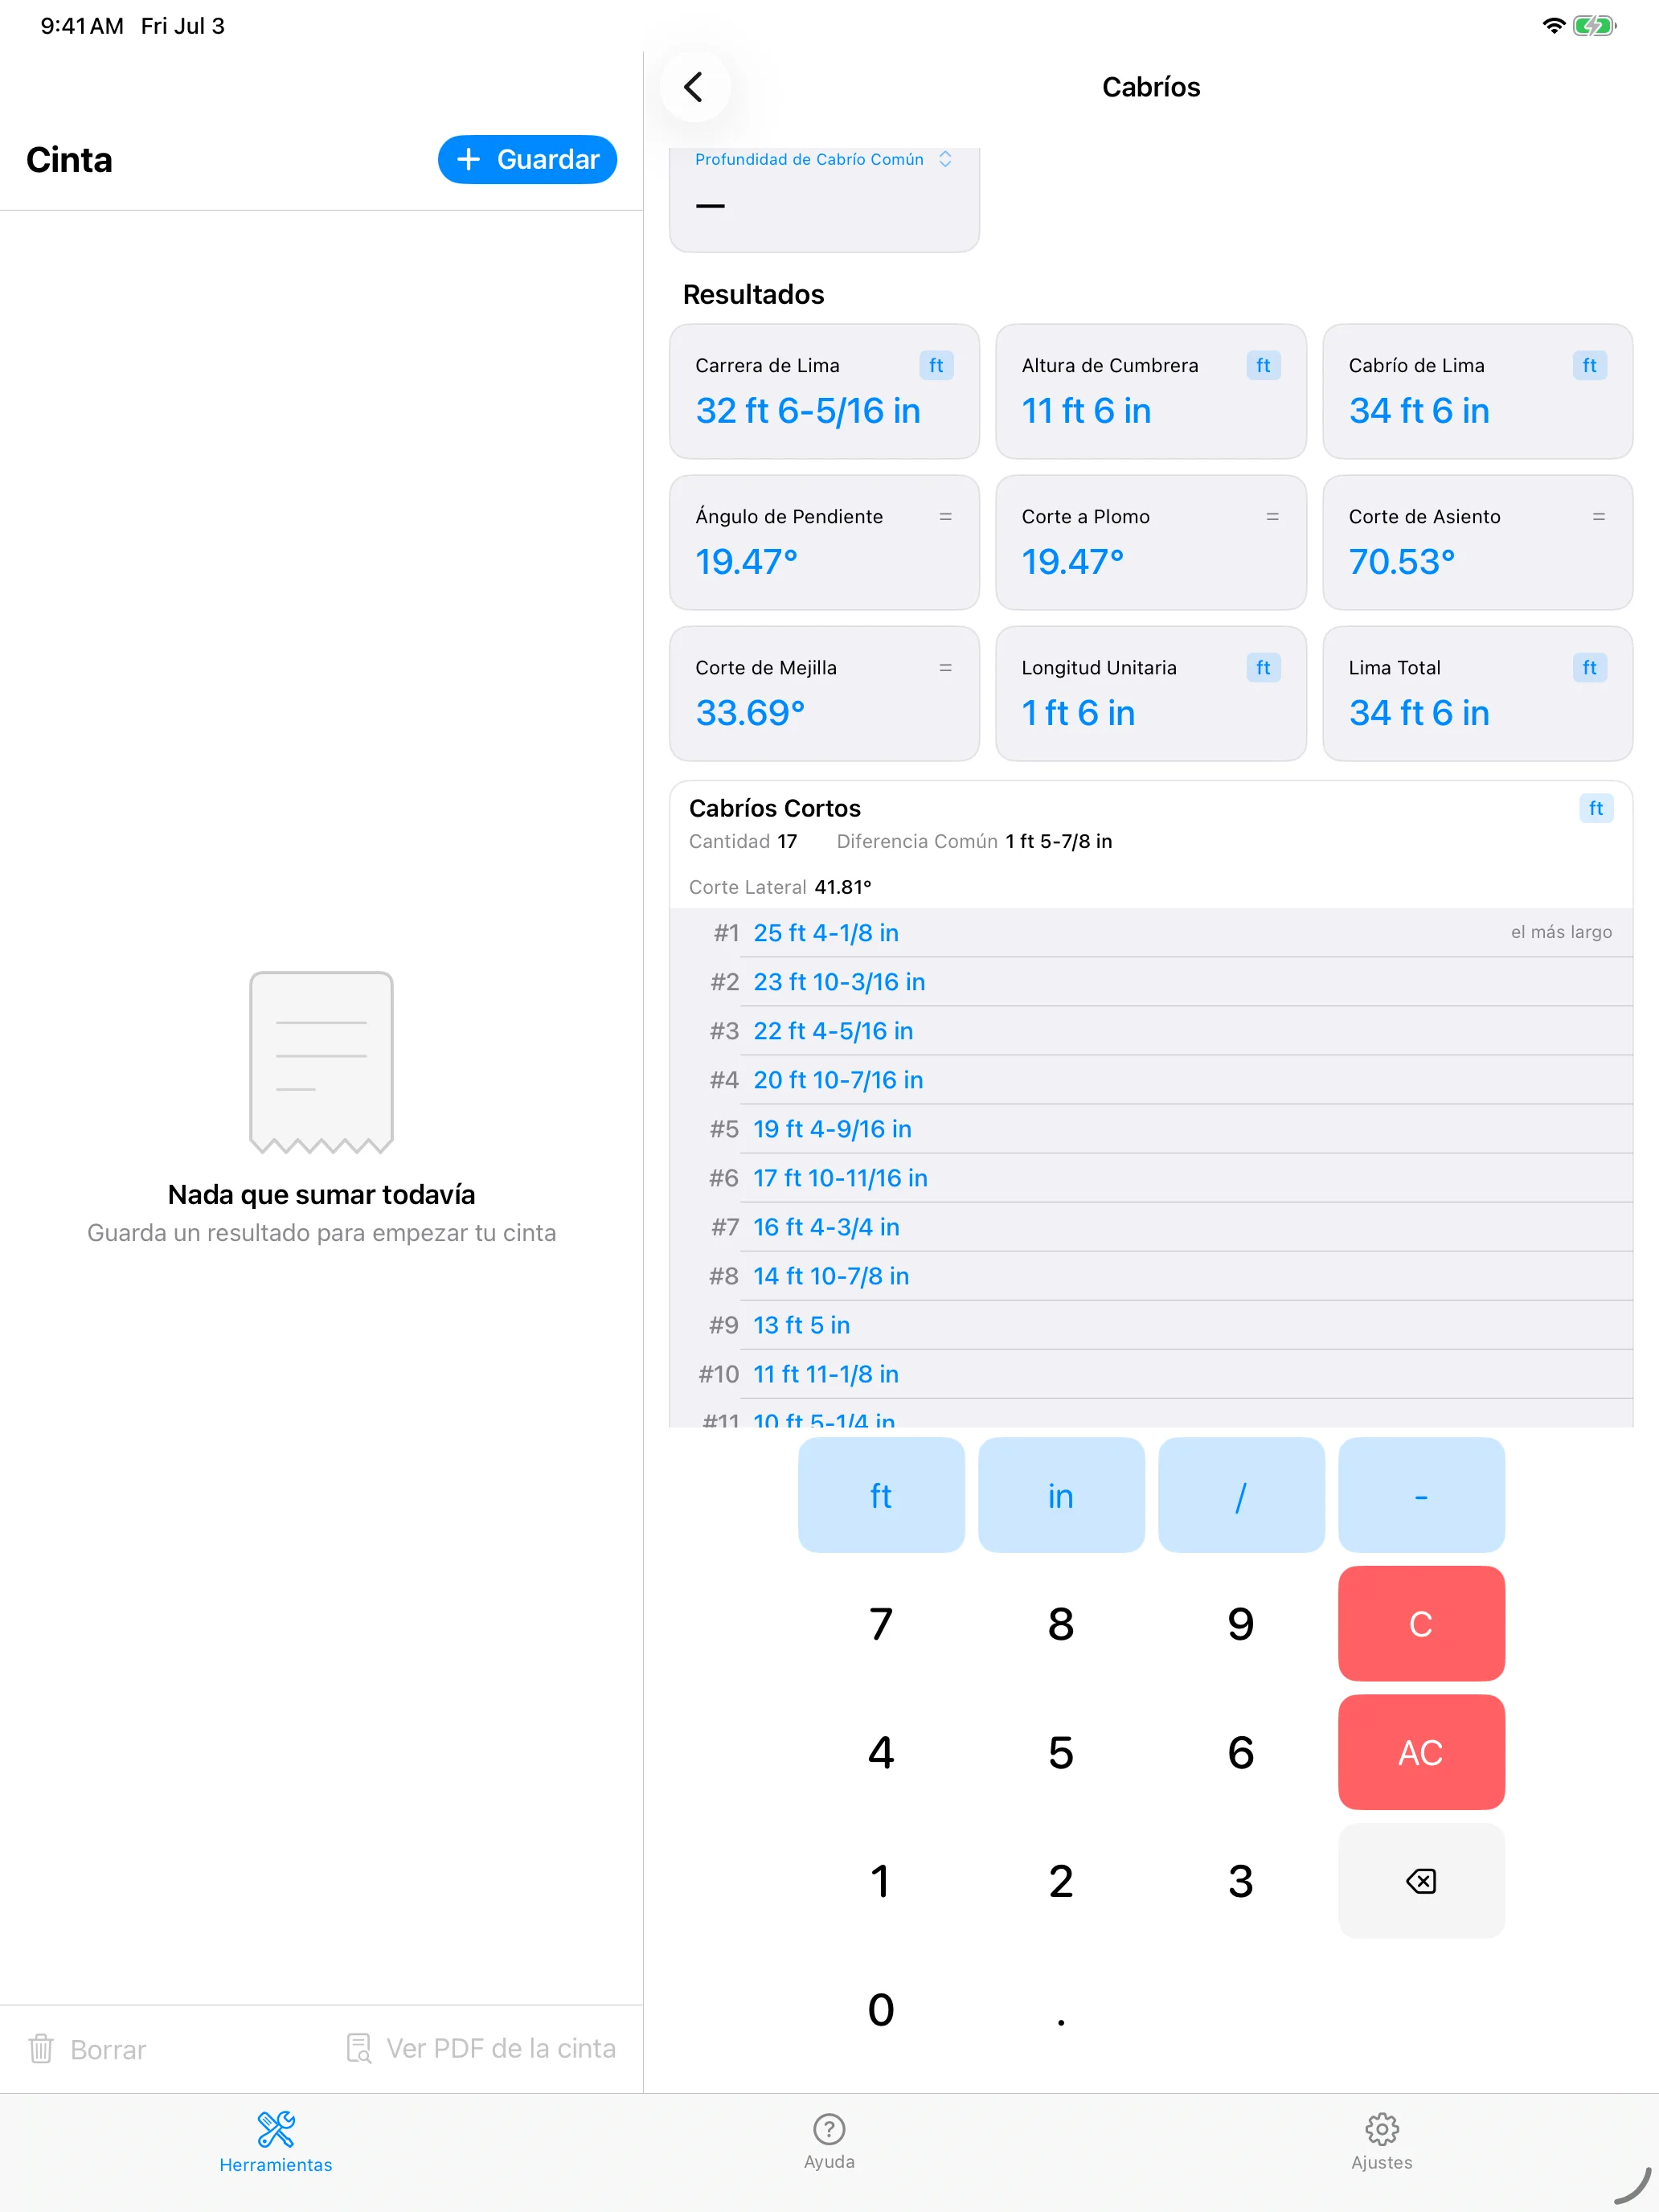1659x2212 pixels.
Task: Select Lima Total value 34 ft 6 in
Action: tap(1418, 713)
